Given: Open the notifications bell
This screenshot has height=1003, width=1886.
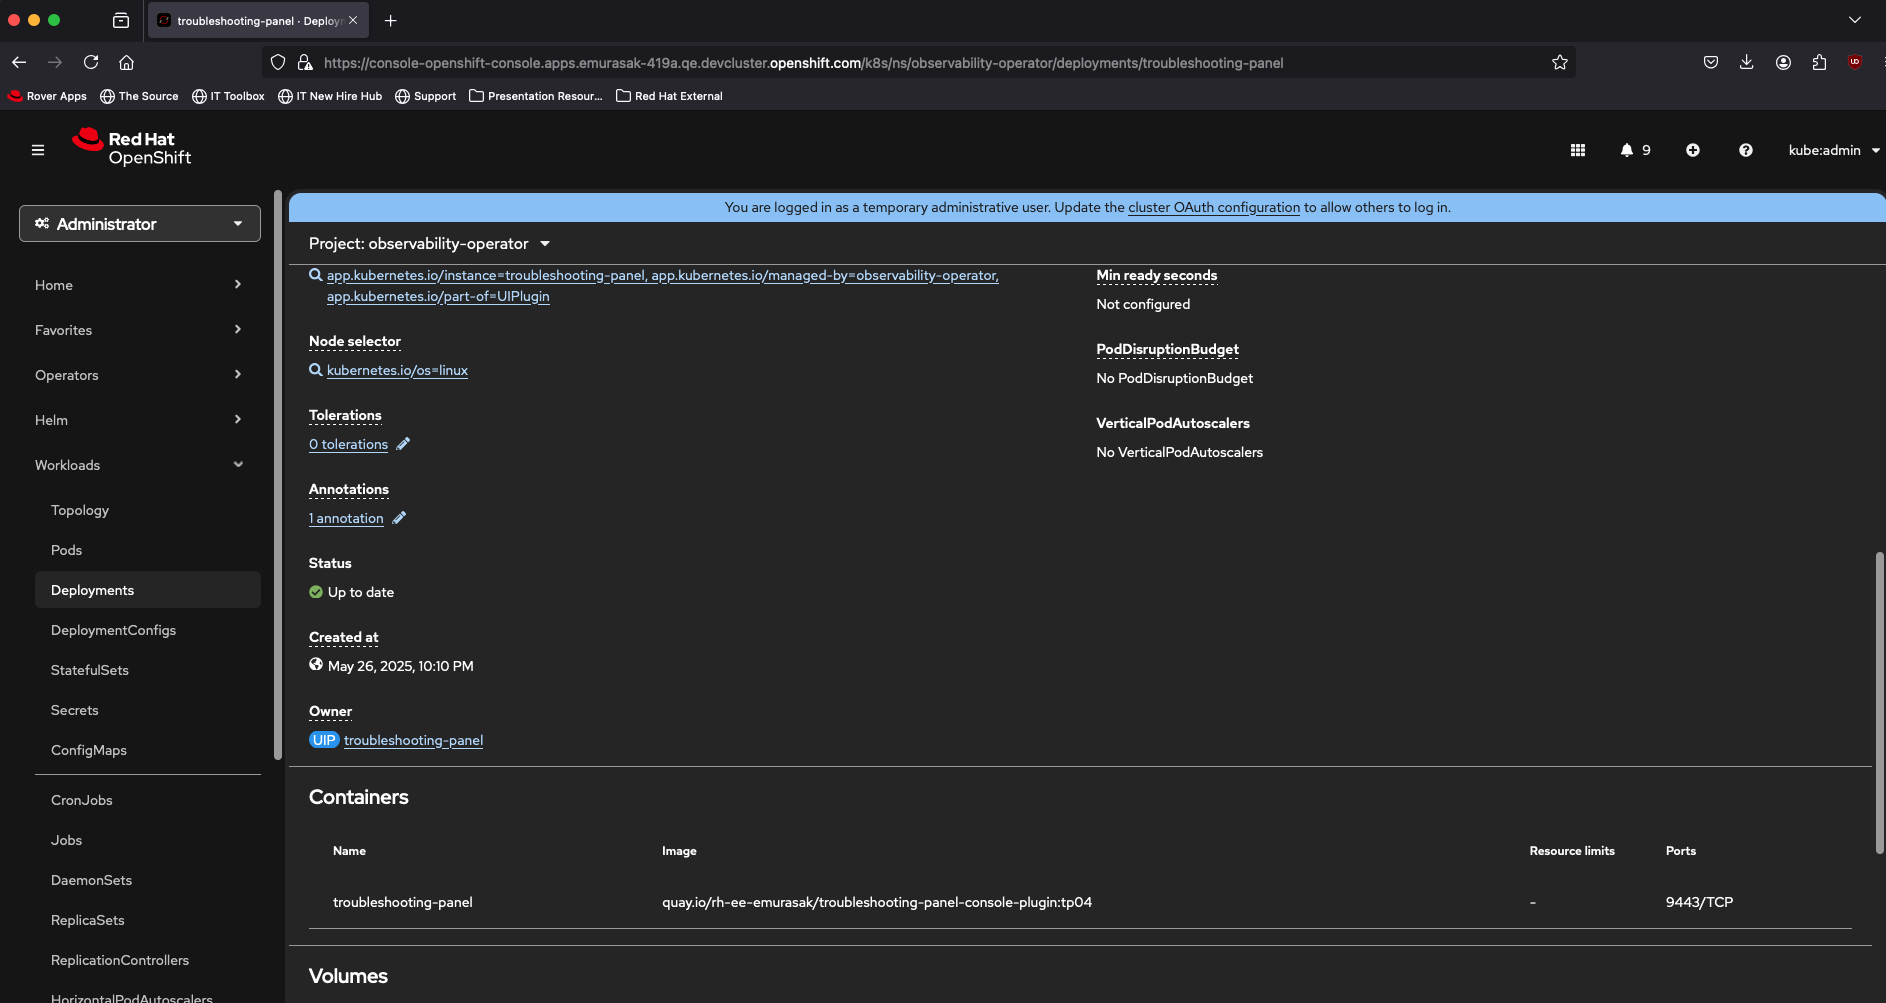Looking at the screenshot, I should [x=1628, y=150].
